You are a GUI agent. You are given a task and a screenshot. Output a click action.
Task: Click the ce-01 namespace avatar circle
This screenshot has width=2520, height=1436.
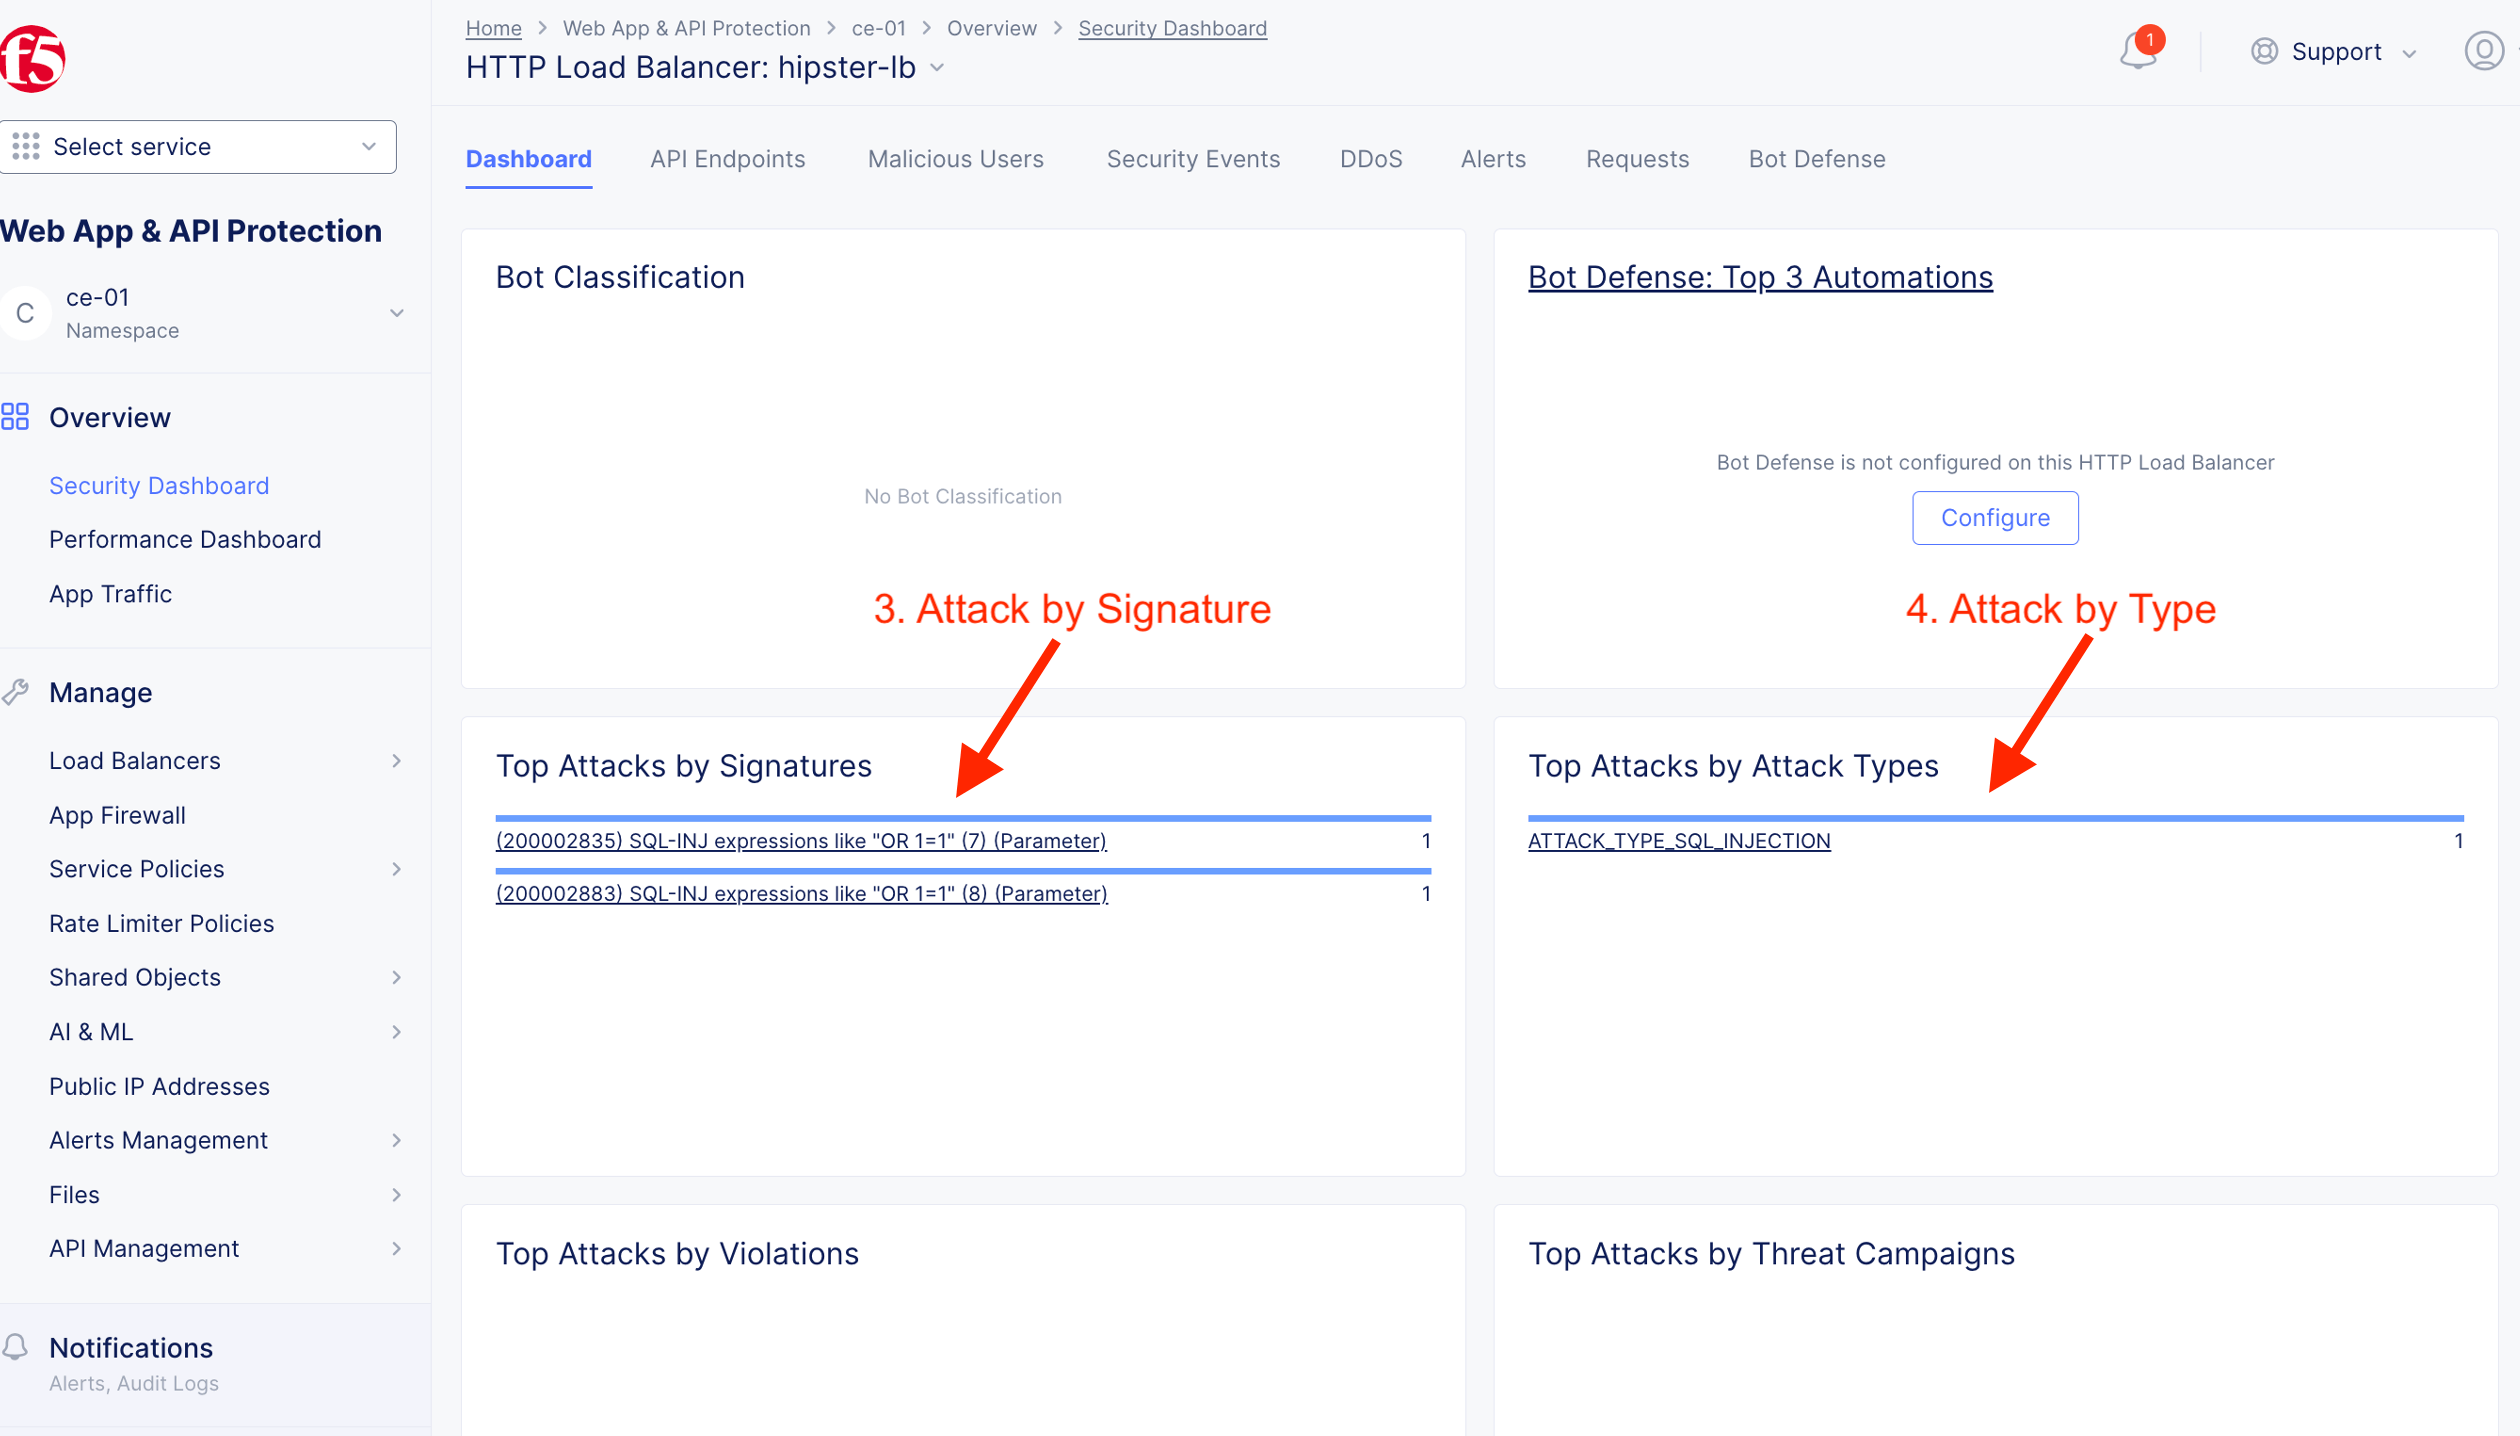pos(26,313)
